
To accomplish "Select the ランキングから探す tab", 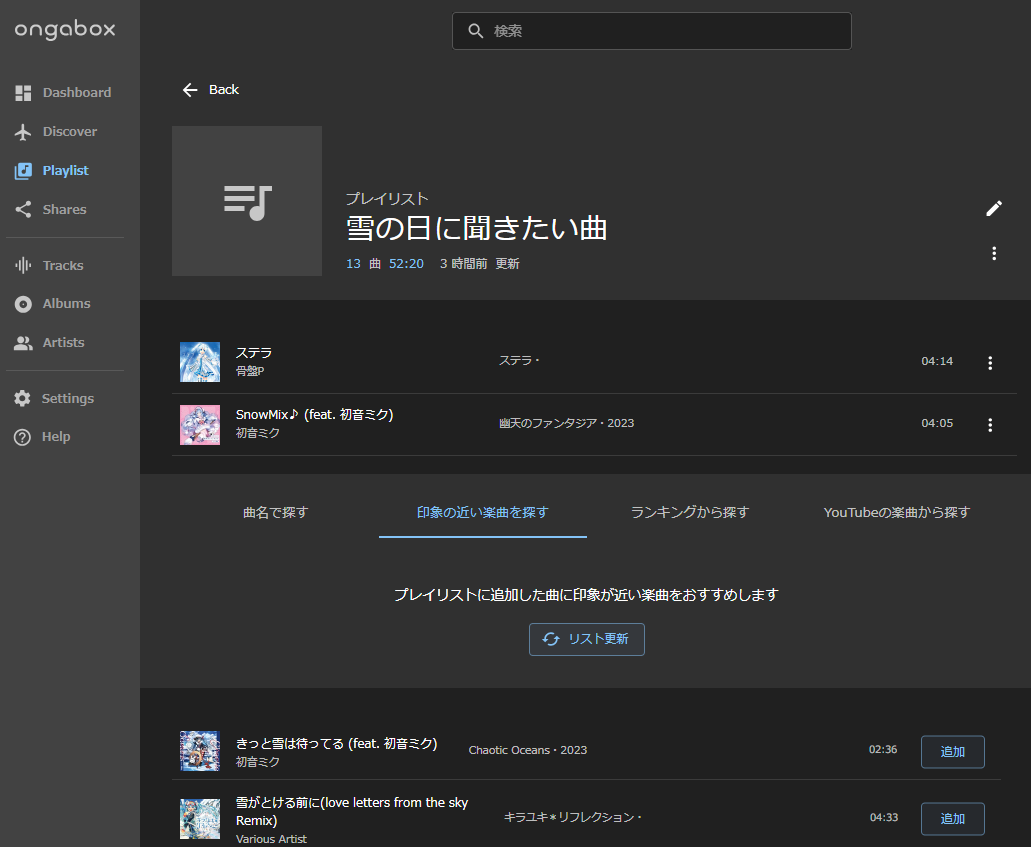I will [690, 511].
